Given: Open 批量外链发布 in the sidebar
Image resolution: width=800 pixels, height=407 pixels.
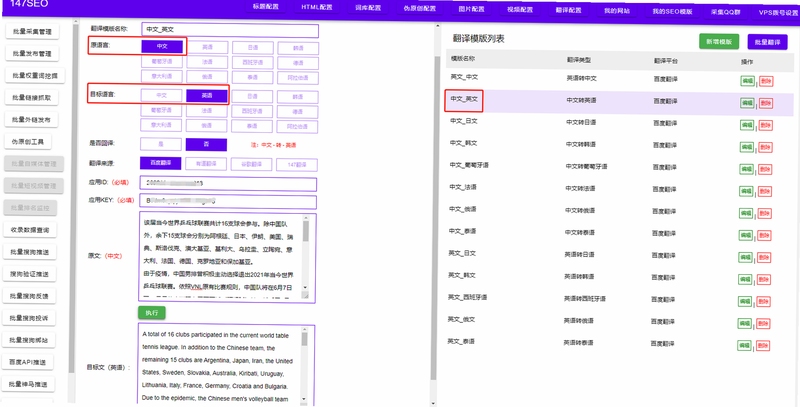Looking at the screenshot, I should pos(32,120).
